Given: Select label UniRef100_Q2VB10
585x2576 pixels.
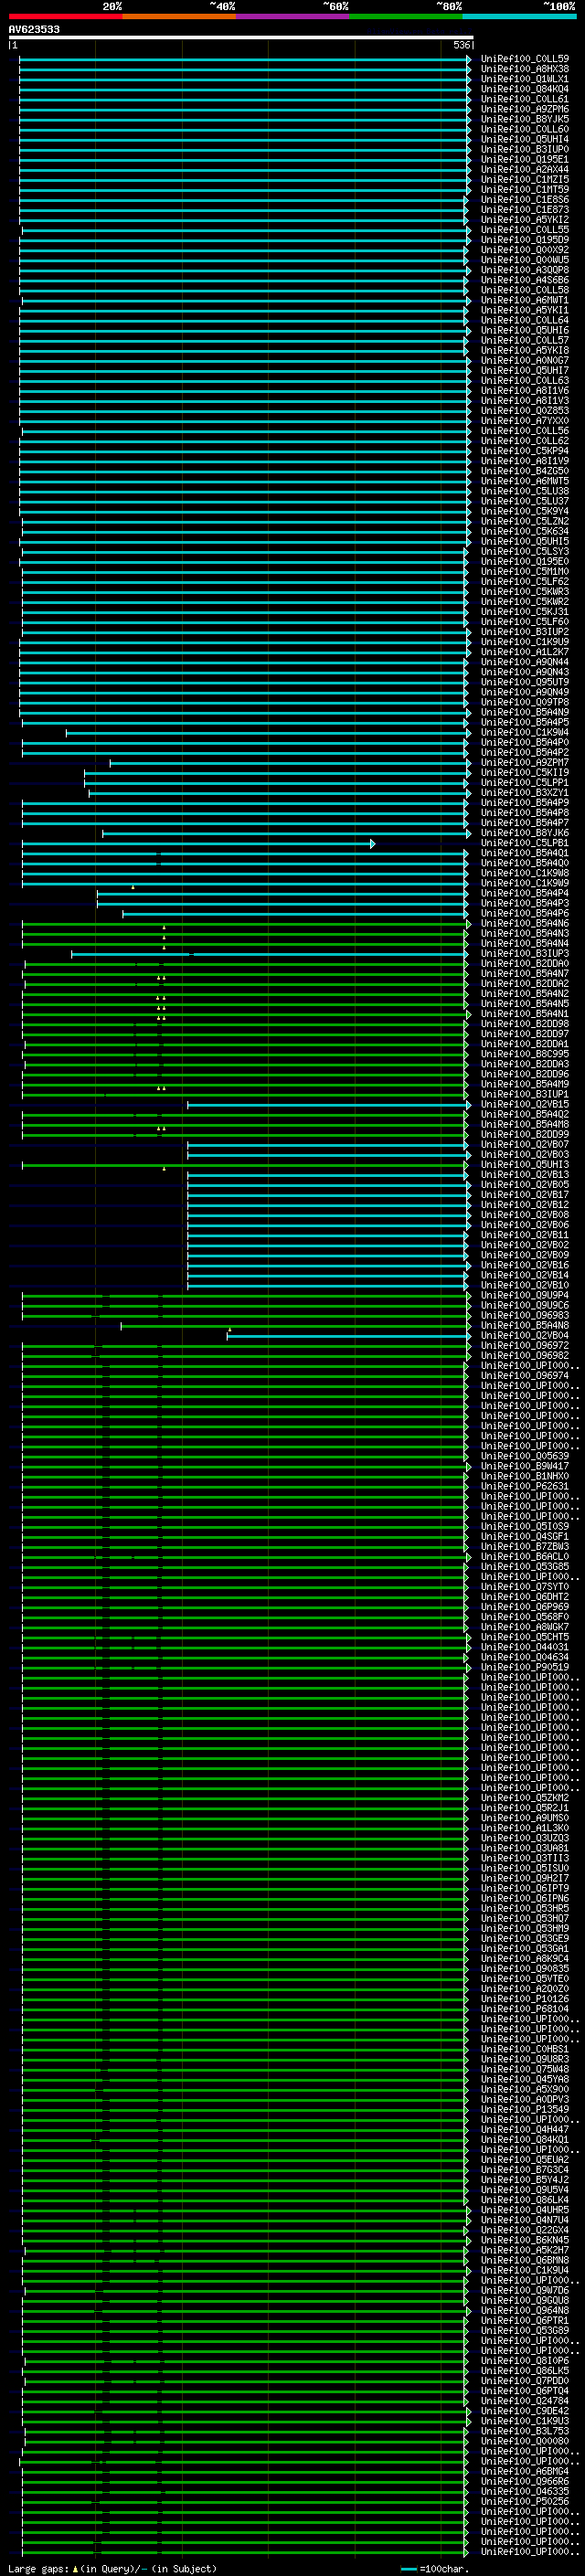Looking at the screenshot, I should 524,1285.
